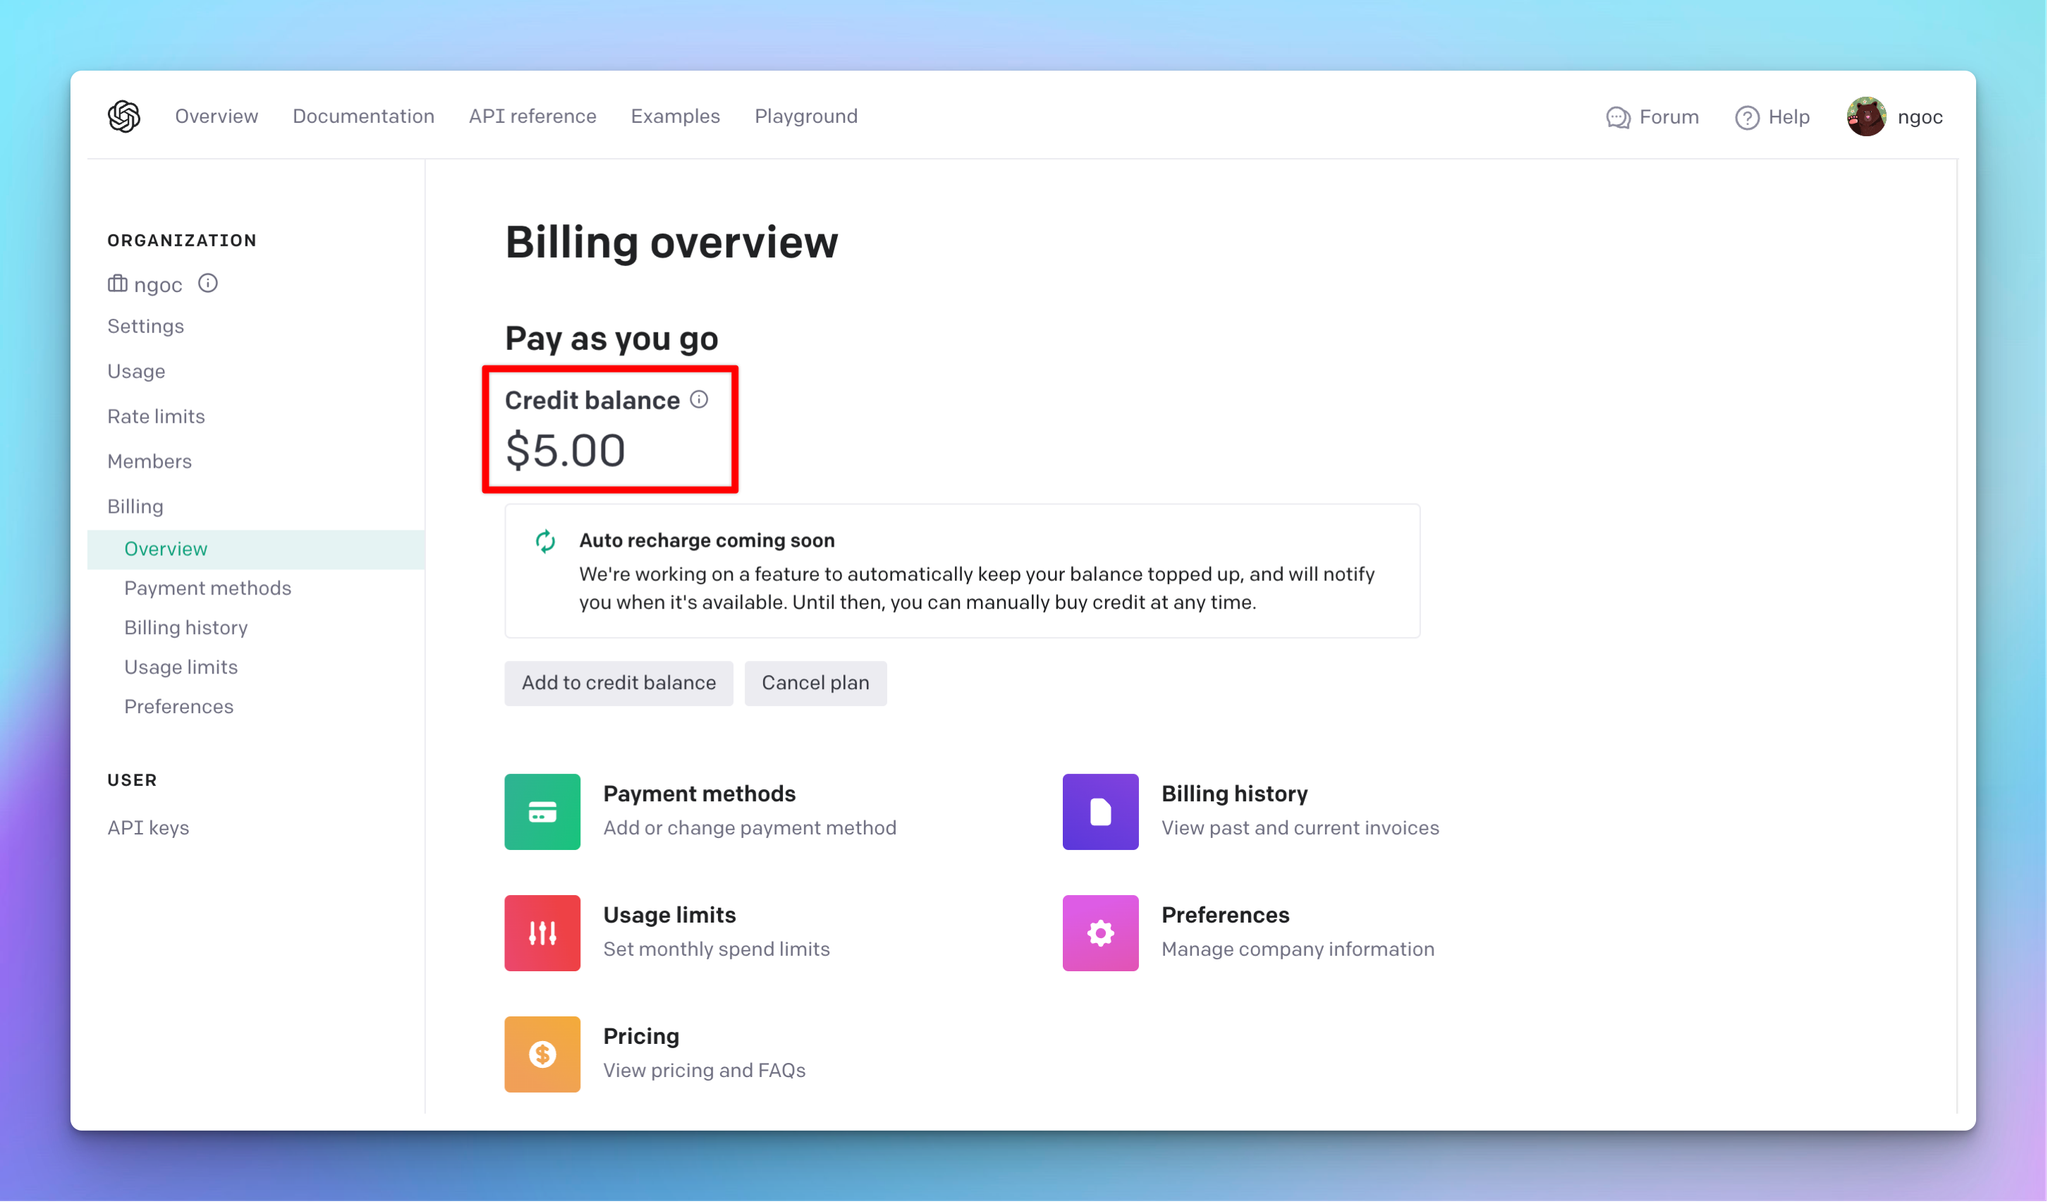Open the ngoc user avatar menu
Viewport: 2048px width, 1202px height.
click(1866, 117)
